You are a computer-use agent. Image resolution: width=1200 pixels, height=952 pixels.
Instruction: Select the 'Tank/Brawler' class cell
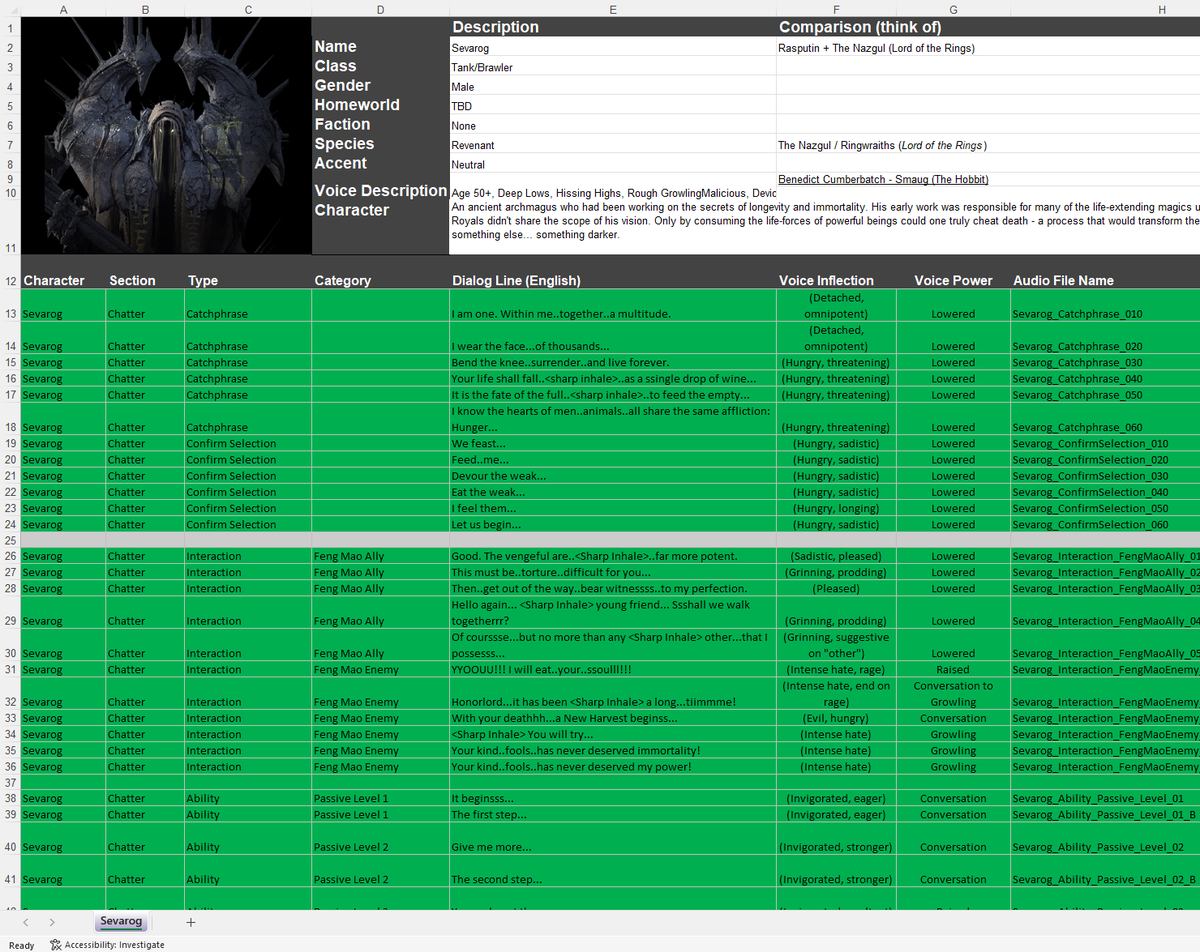pos(612,67)
